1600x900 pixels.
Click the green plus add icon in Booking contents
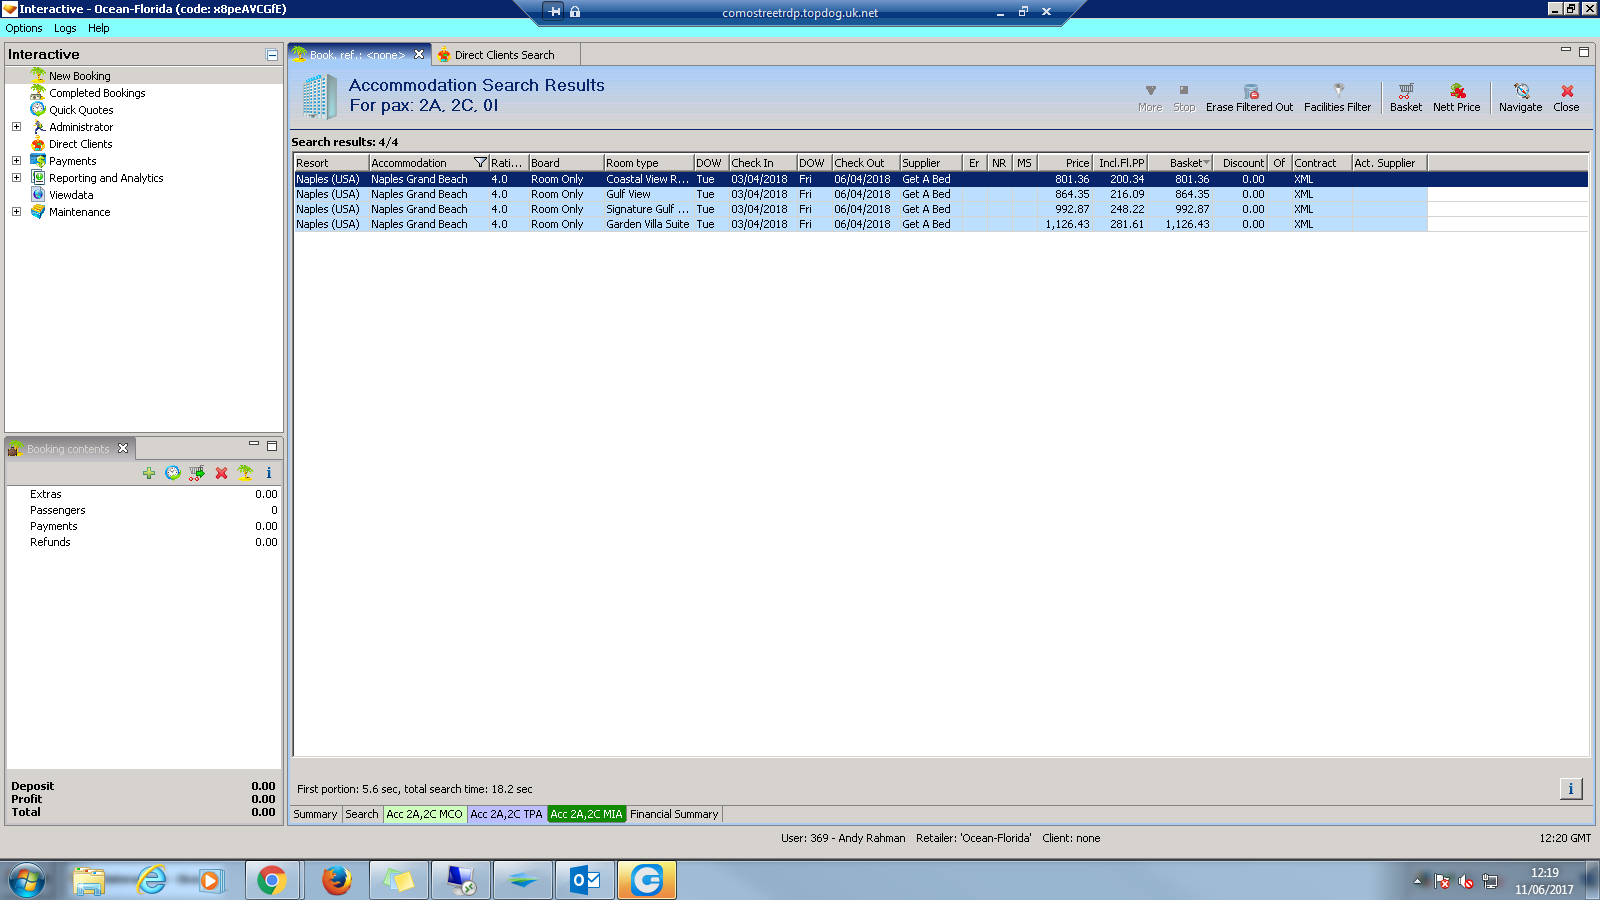pos(149,473)
